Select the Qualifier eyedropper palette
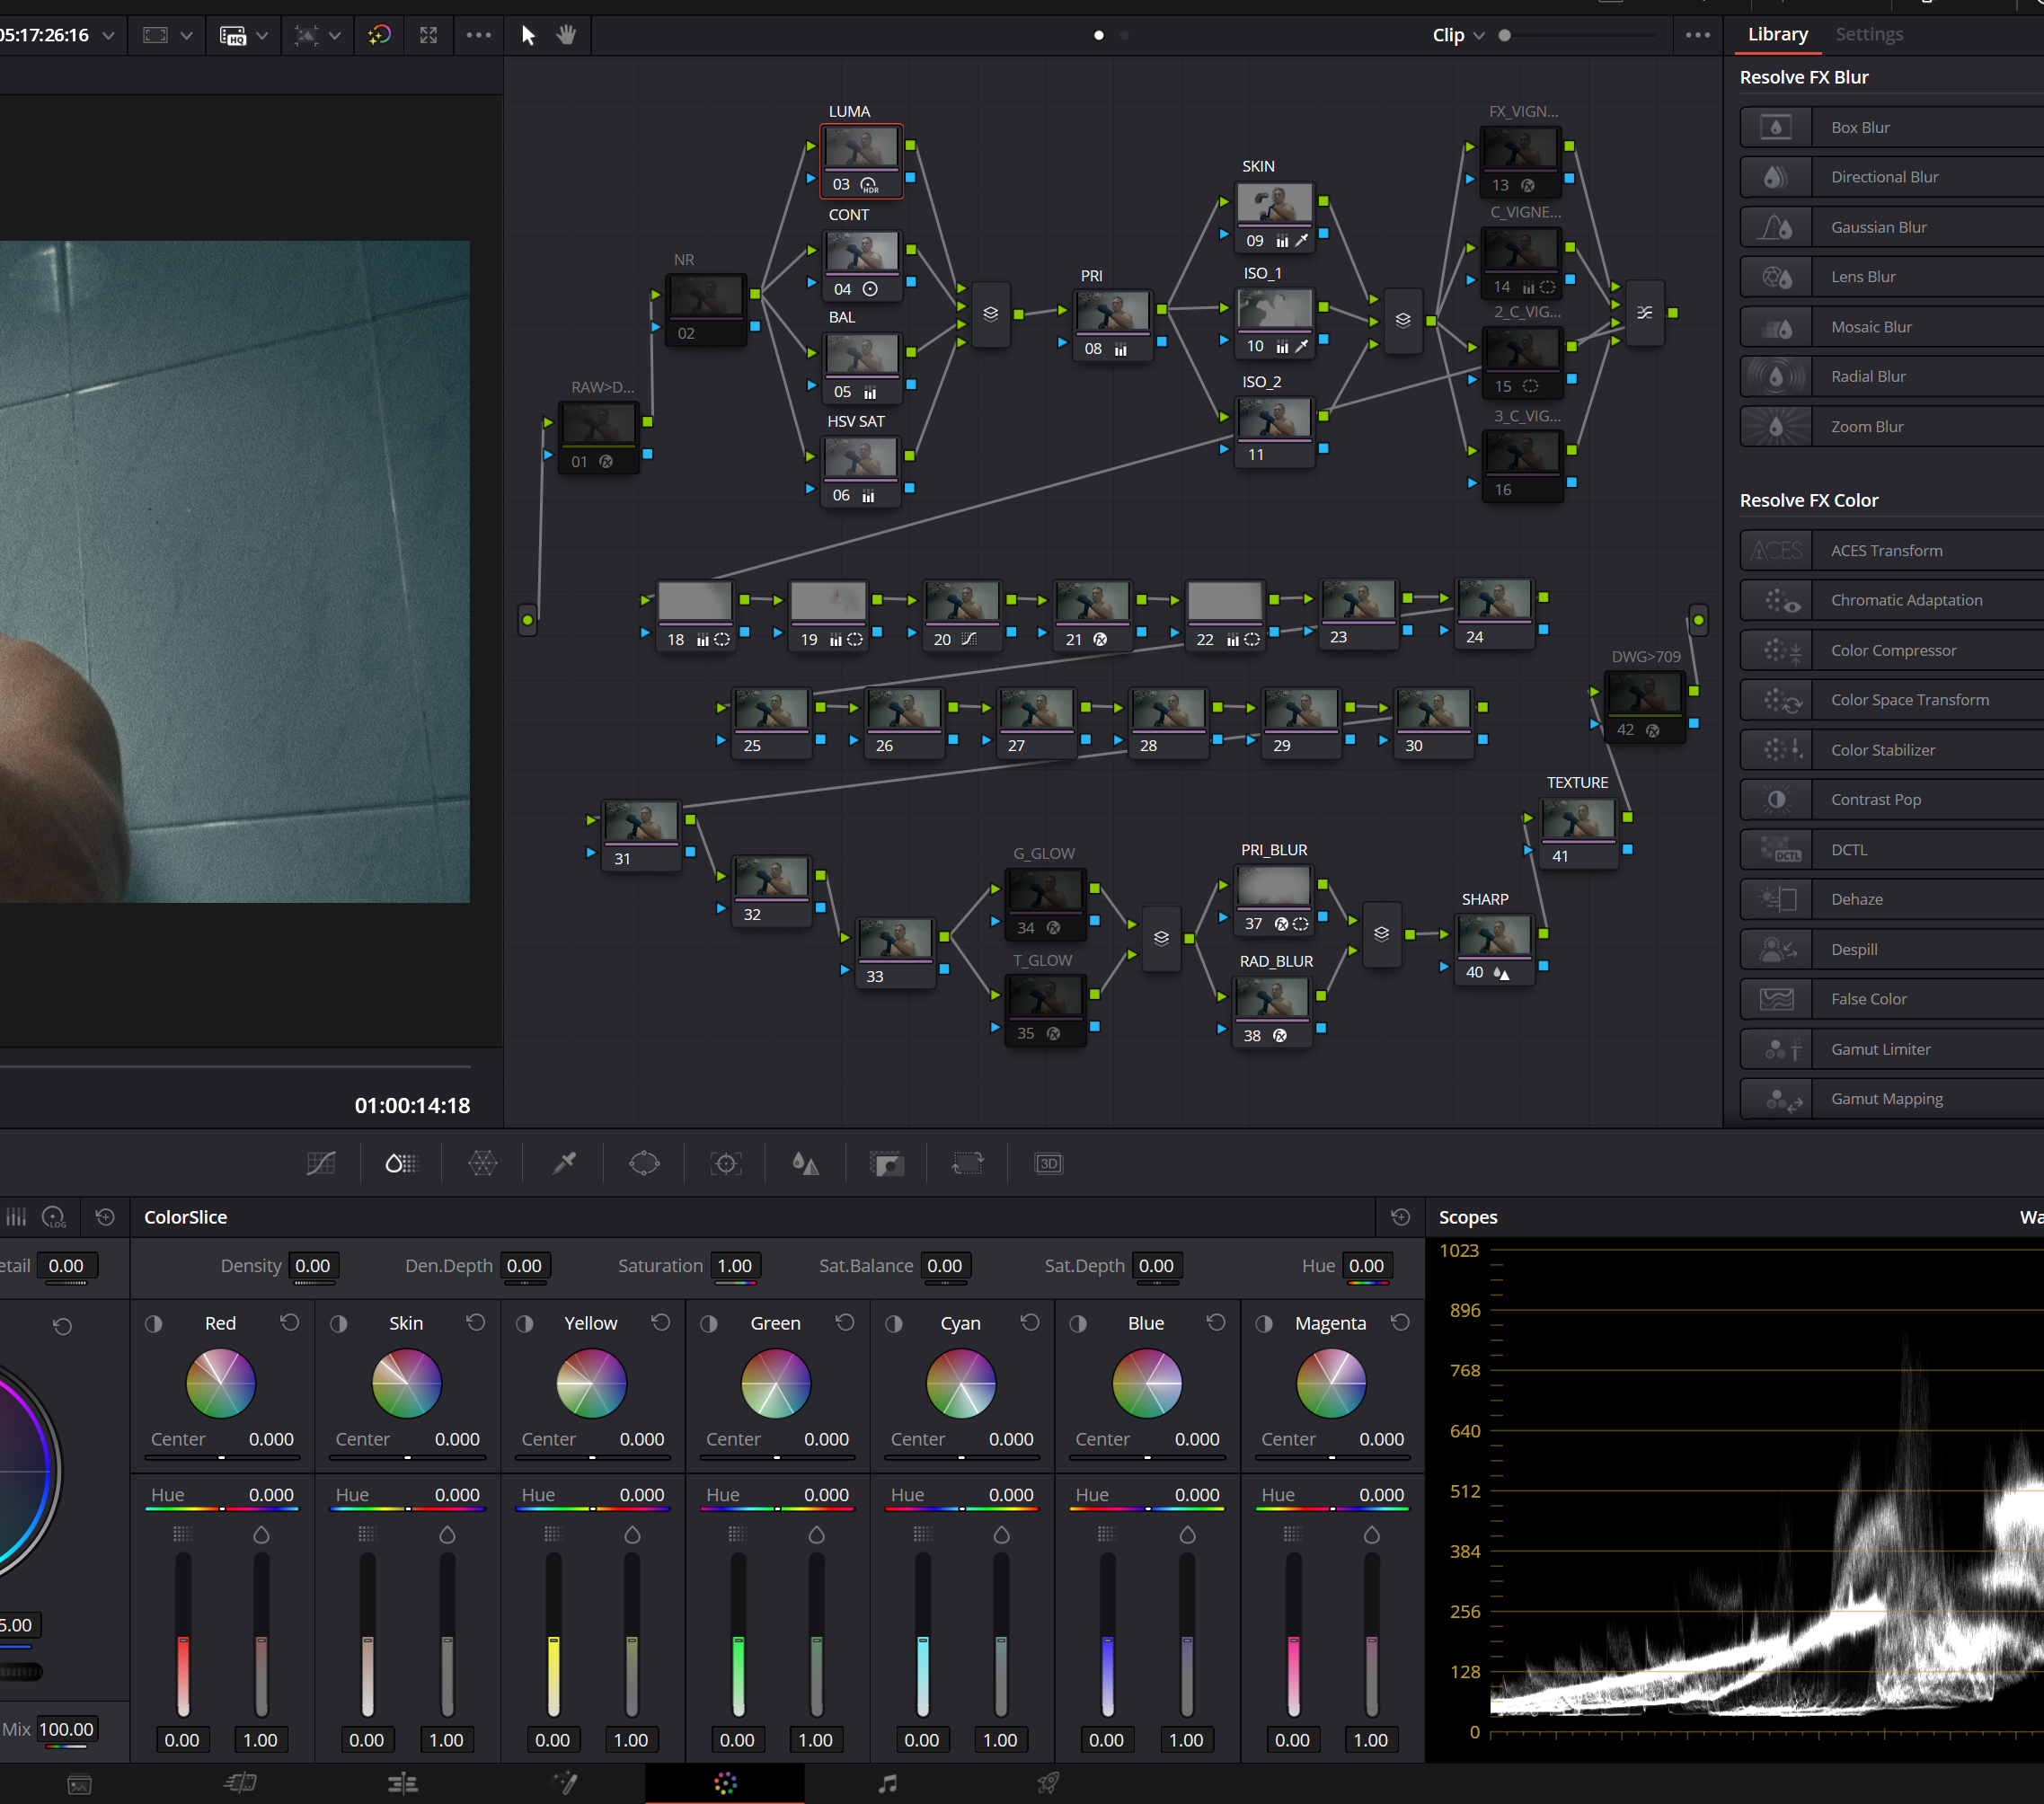This screenshot has width=2044, height=1804. point(564,1163)
